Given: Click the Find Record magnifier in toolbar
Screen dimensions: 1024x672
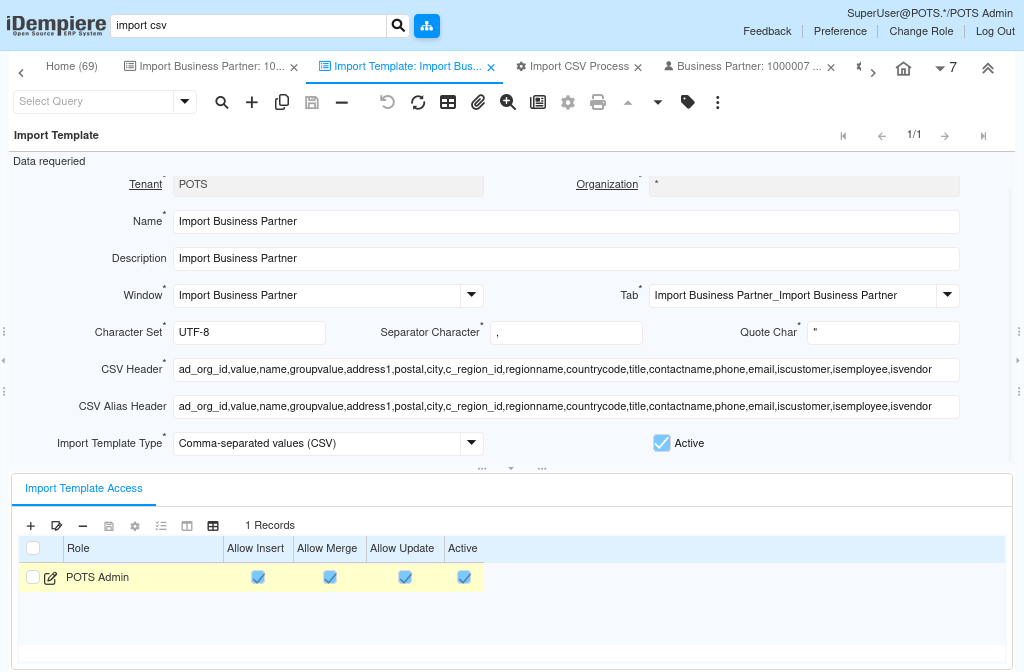Looking at the screenshot, I should (222, 103).
